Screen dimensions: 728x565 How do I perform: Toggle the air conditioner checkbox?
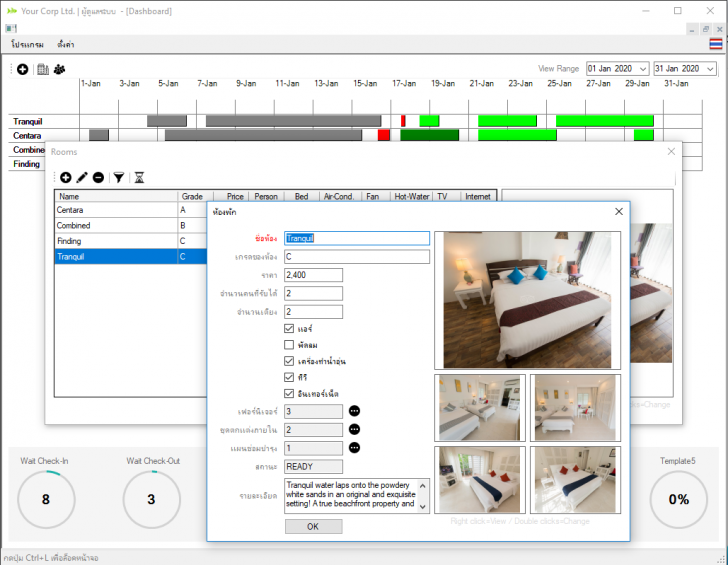[x=289, y=328]
